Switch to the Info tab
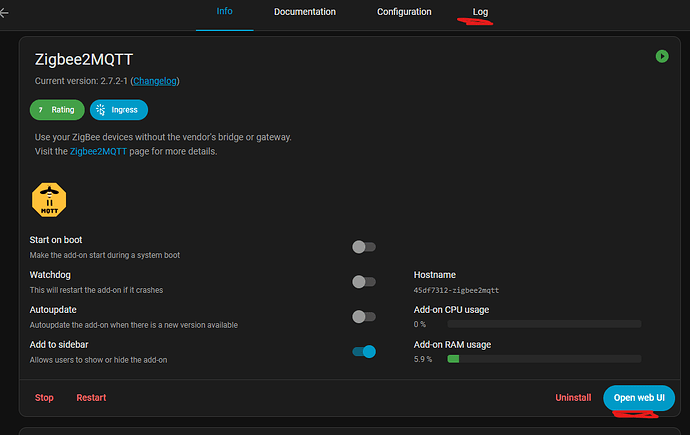Screen dimensions: 690x435 coord(224,11)
